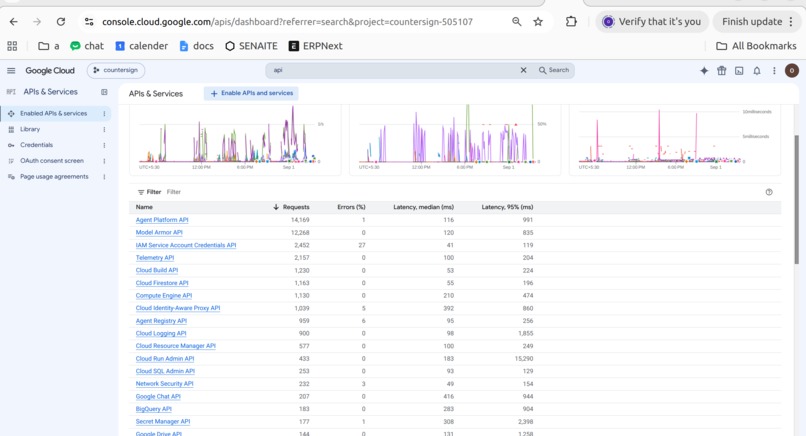
Task: Open the apps grid in bookmarks bar
Action: tap(12, 46)
